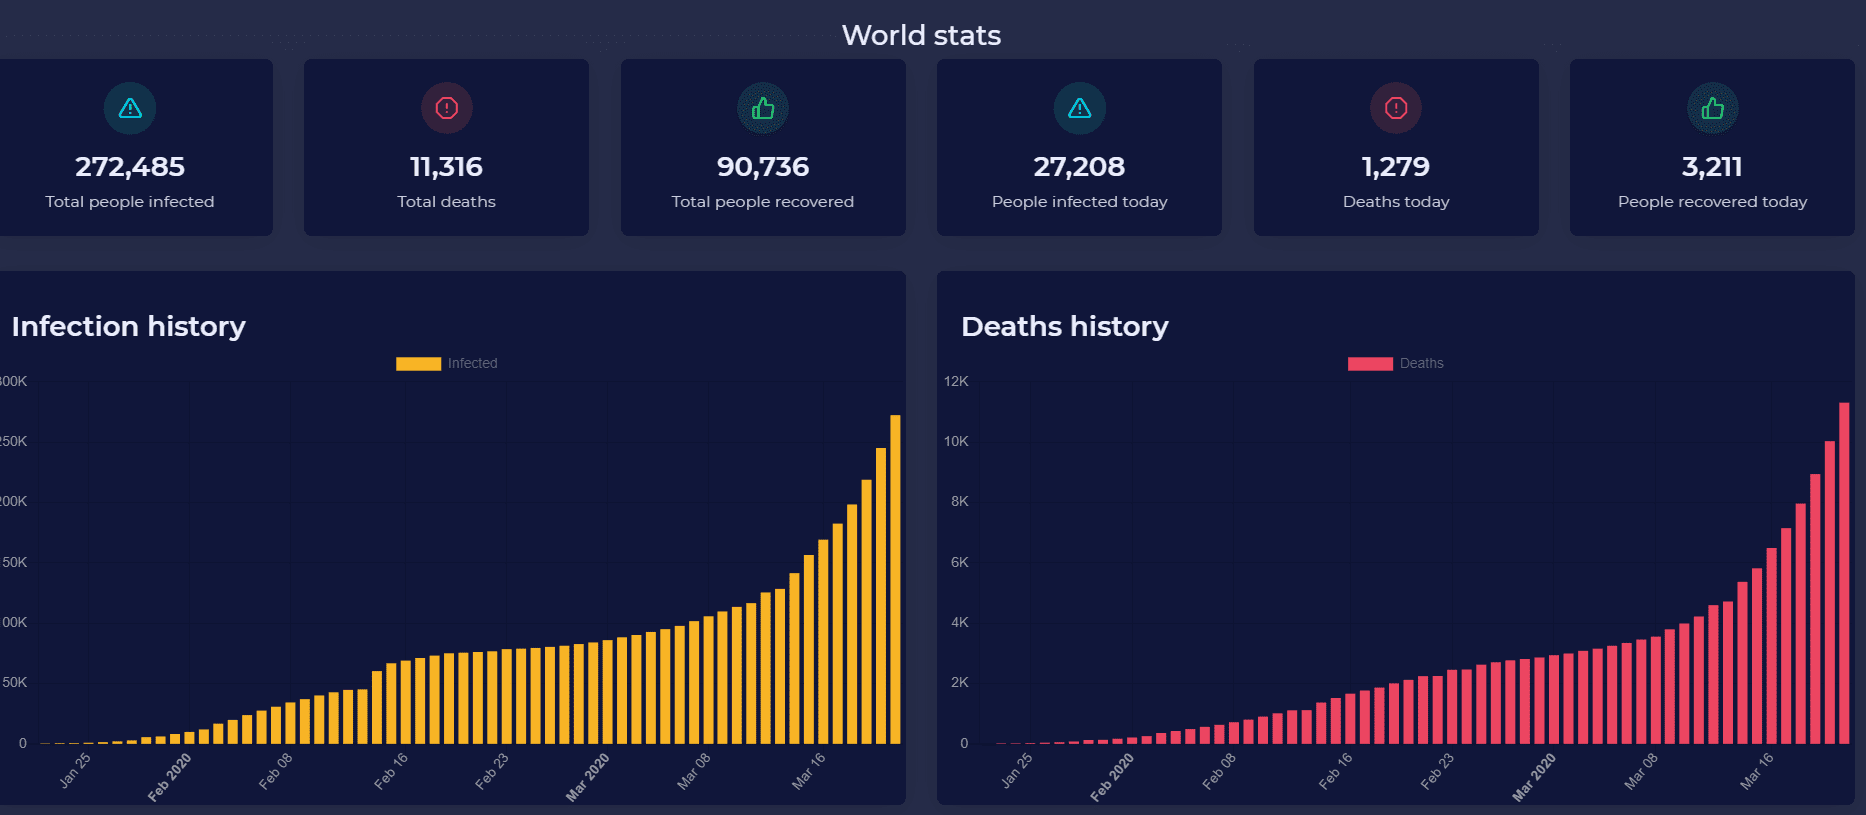The height and width of the screenshot is (815, 1866).
Task: Click Mar 2020 axis label in Infection chart
Action: point(588,777)
